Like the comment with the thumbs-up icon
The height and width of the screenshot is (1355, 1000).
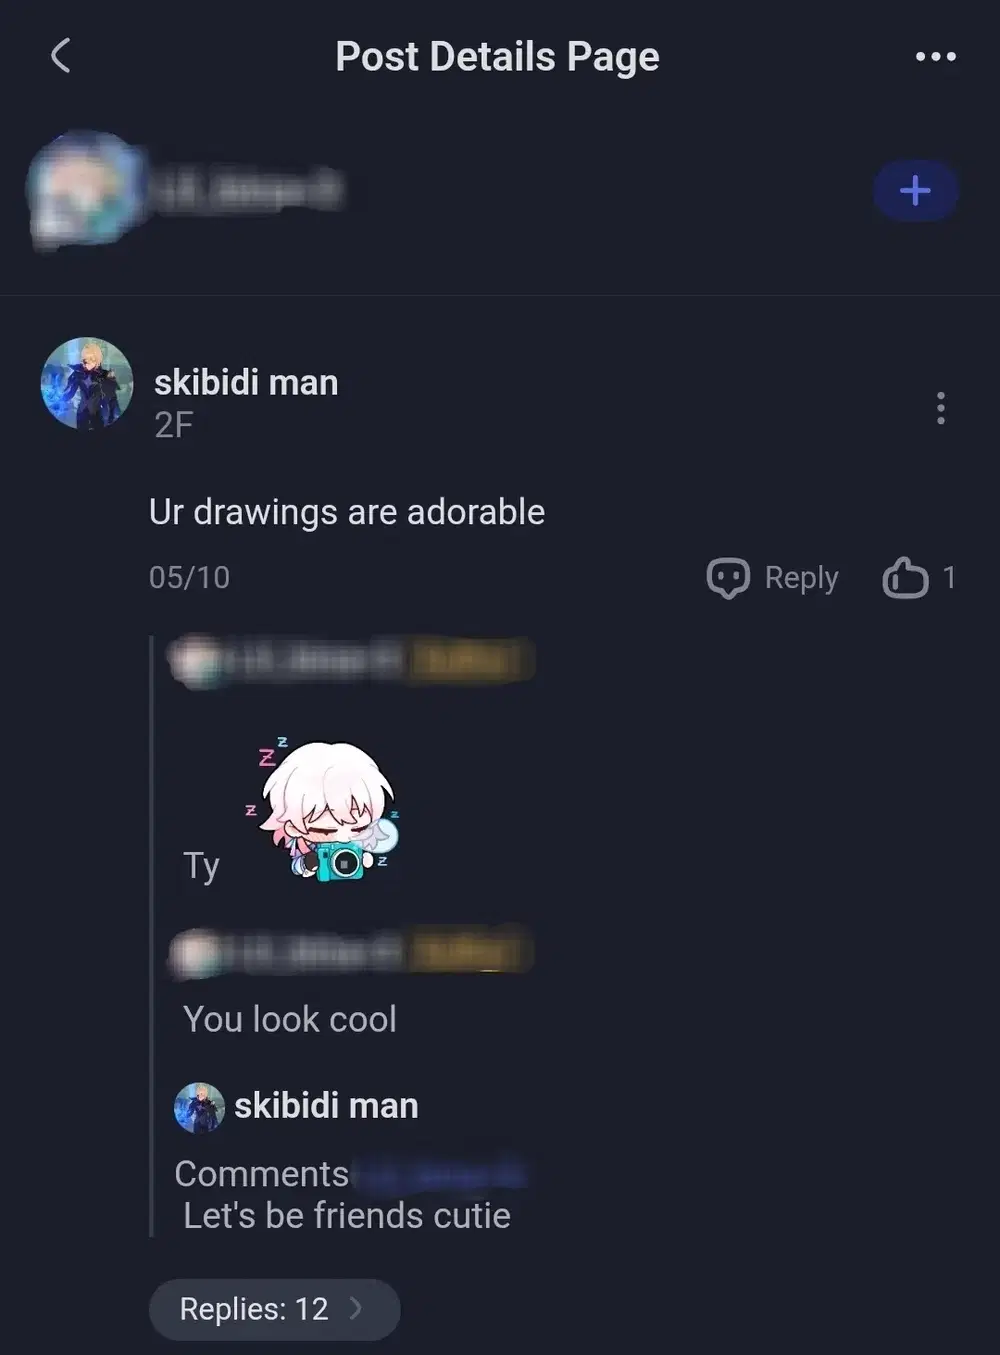tap(905, 577)
